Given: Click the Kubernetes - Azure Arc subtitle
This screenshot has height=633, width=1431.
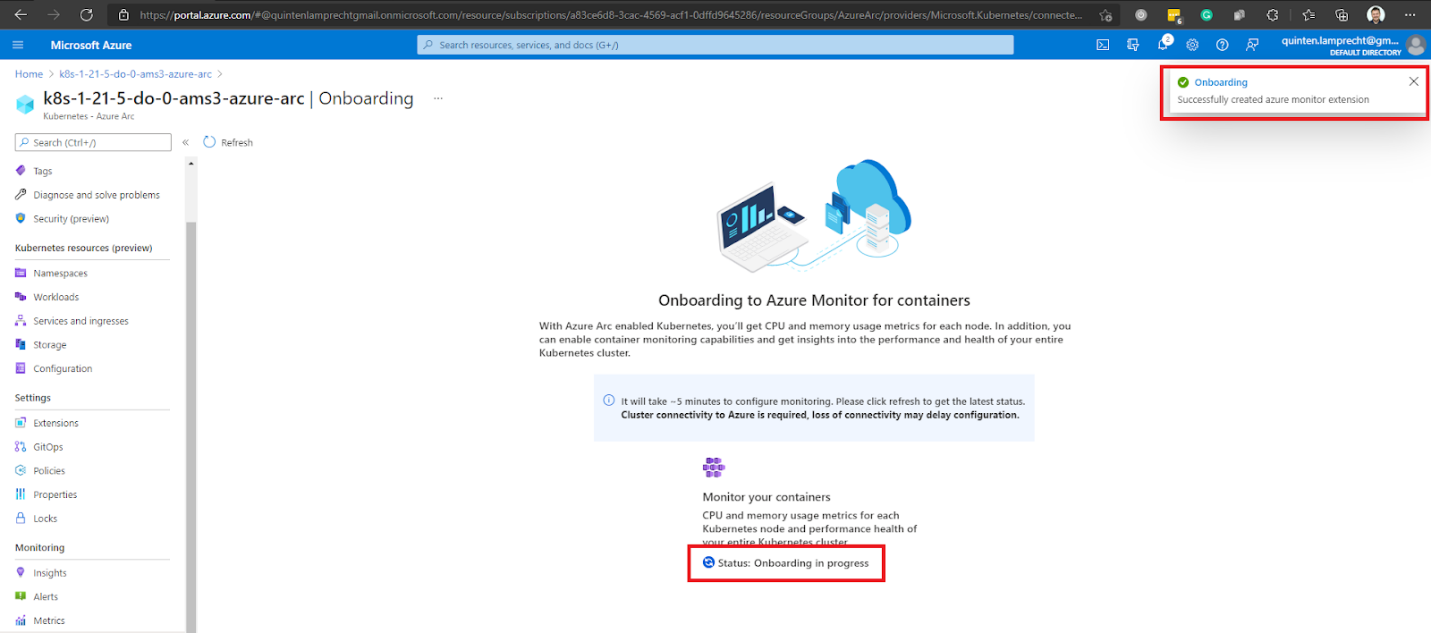Looking at the screenshot, I should point(89,117).
